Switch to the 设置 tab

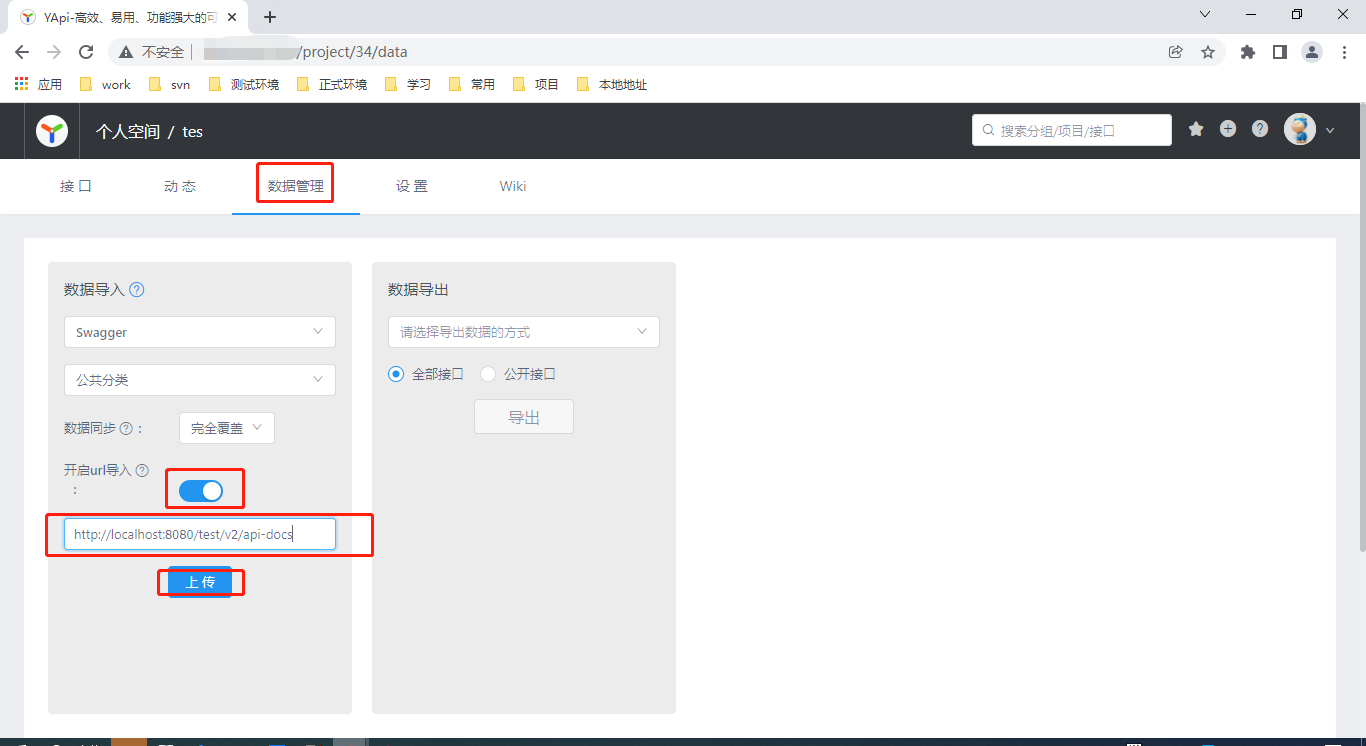click(412, 186)
